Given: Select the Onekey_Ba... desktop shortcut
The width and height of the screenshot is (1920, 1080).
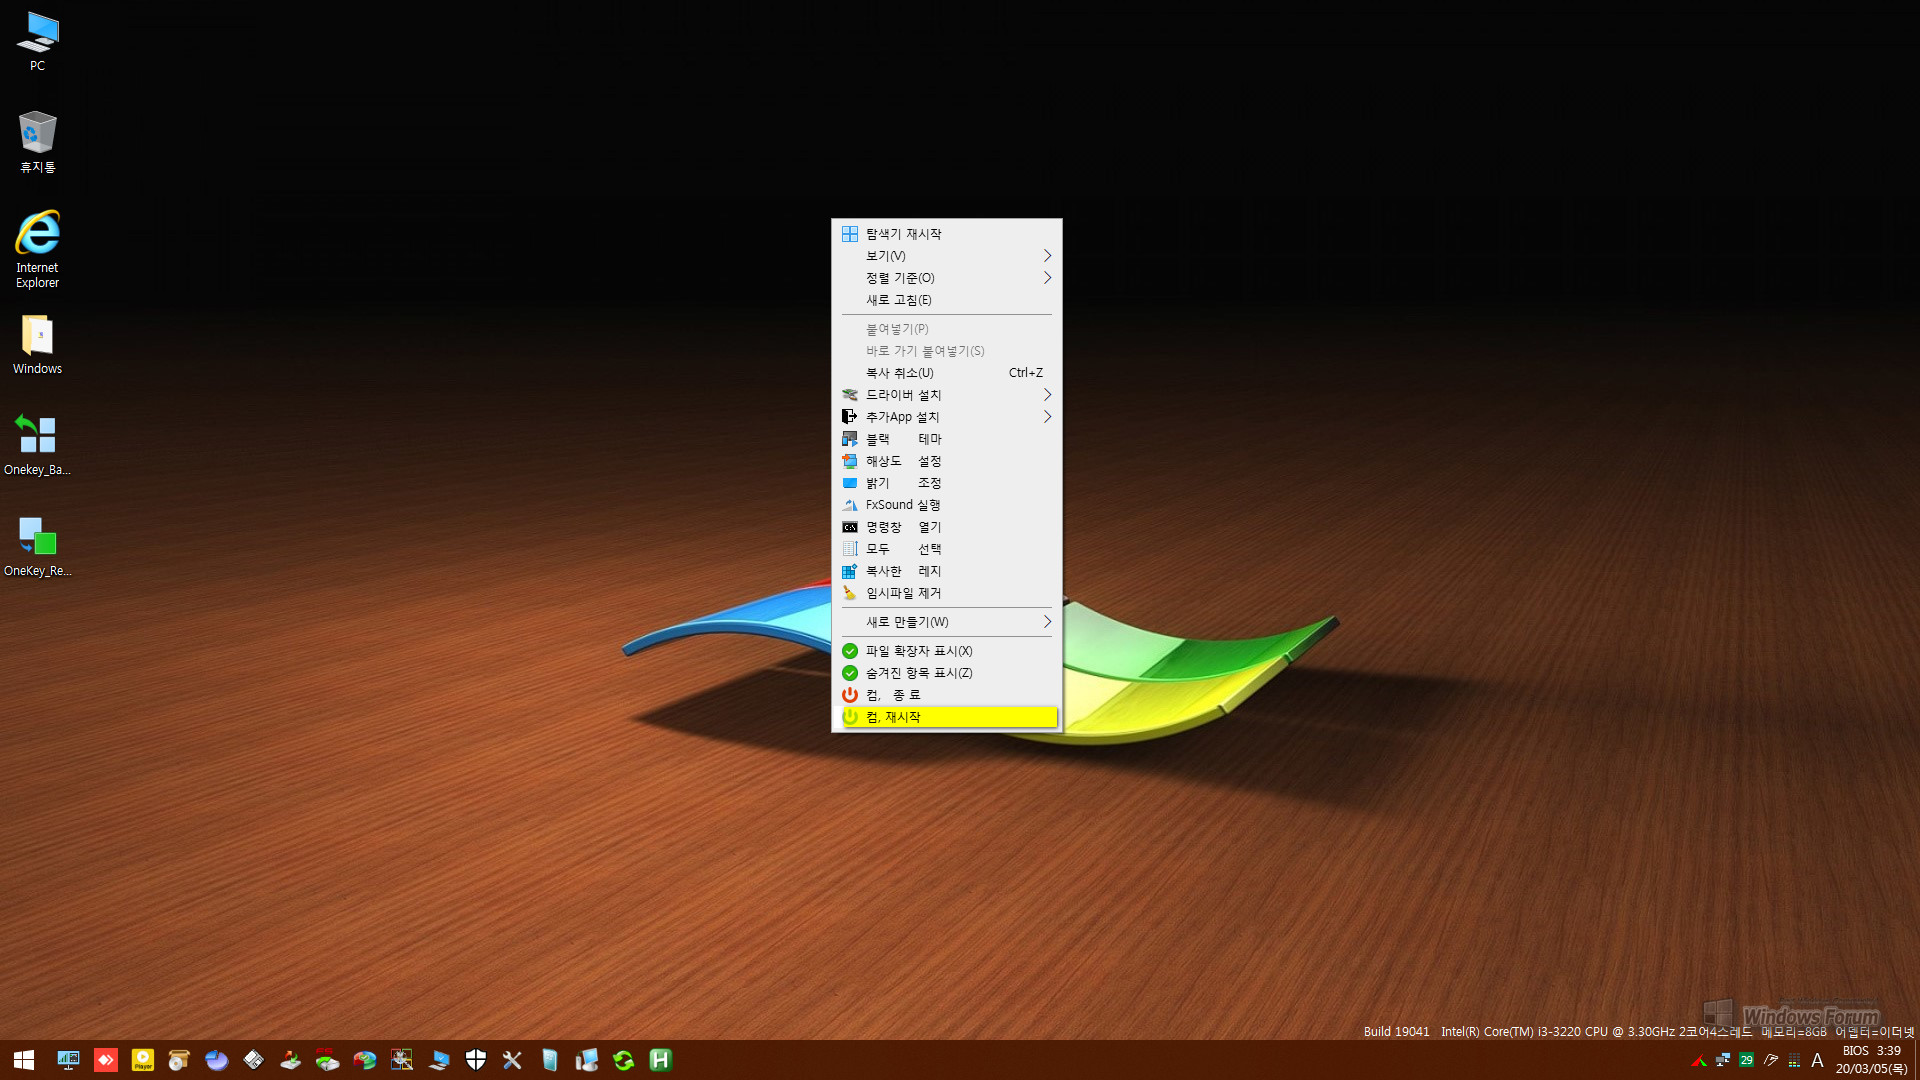Looking at the screenshot, I should pyautogui.click(x=37, y=445).
